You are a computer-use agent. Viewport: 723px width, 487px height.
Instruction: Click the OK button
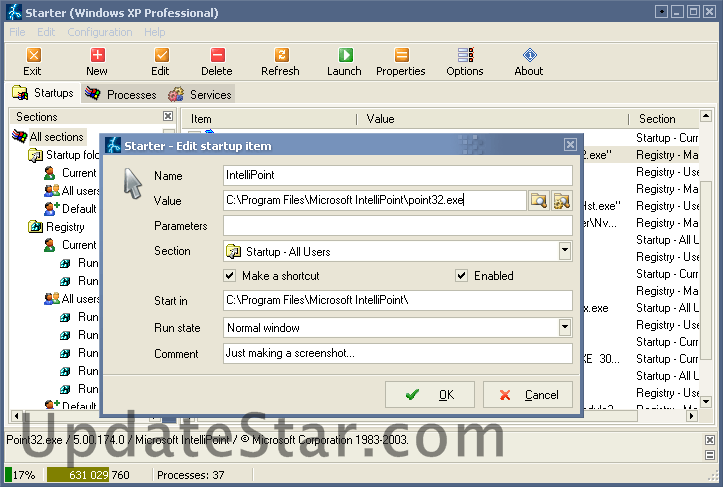[x=430, y=395]
